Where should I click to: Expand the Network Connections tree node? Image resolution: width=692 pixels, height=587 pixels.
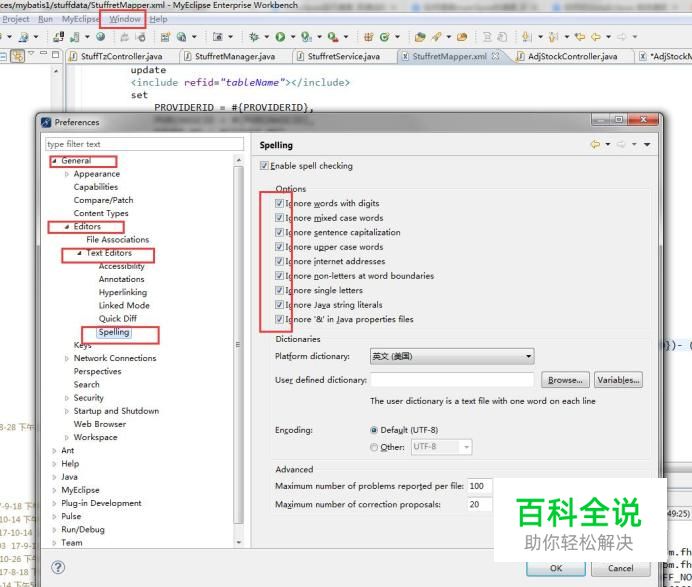67,358
